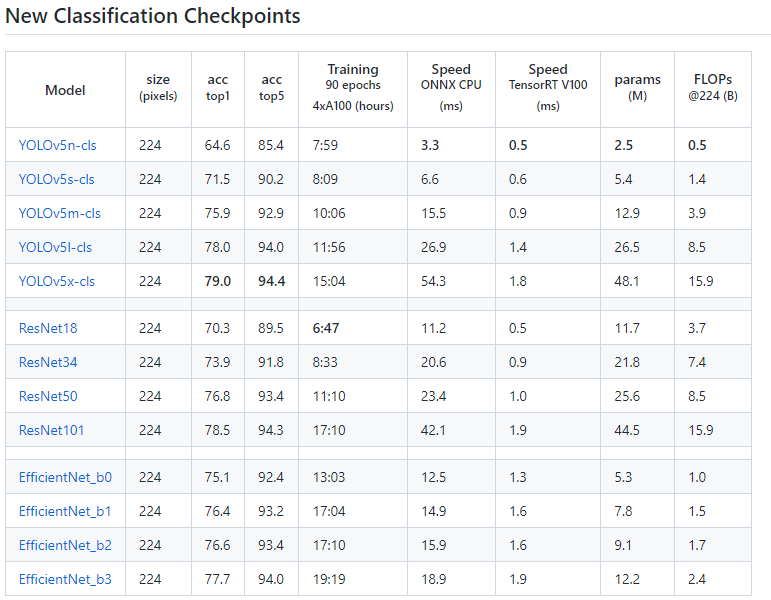Select the 76.8 top1 accuracy cell

217,396
